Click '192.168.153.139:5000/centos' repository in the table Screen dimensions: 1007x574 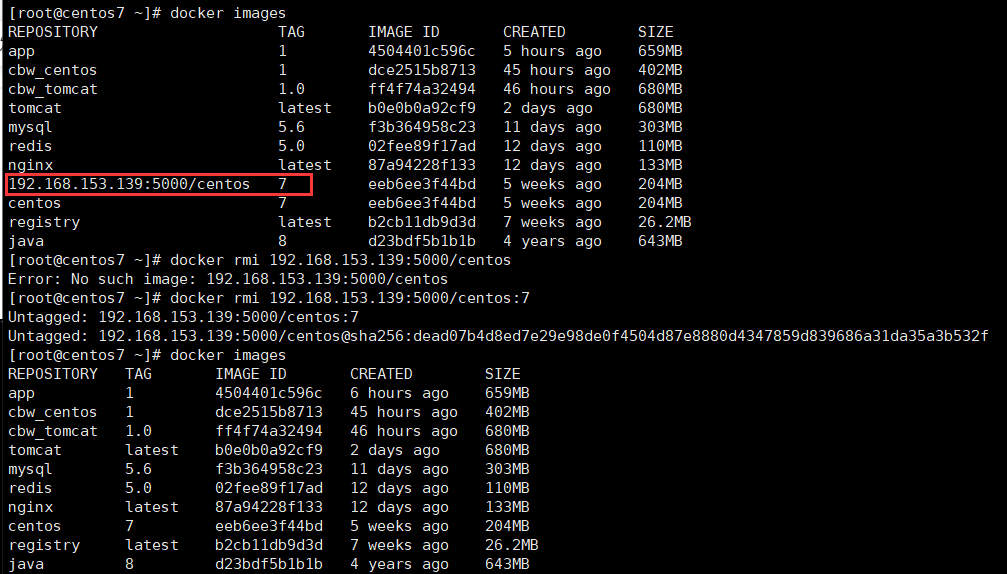coord(129,184)
